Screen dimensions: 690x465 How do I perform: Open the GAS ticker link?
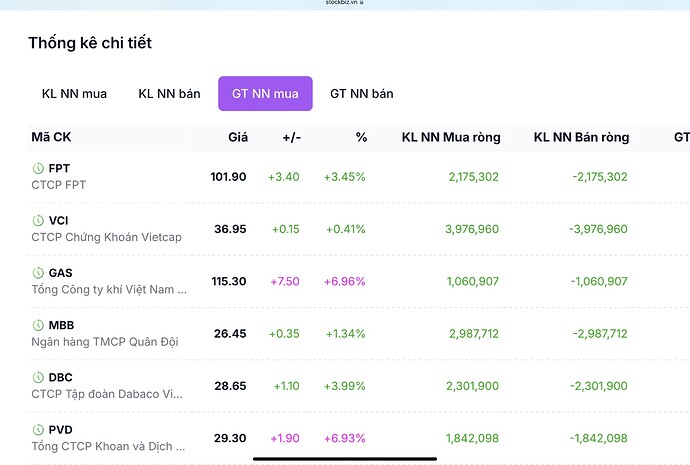(60, 272)
